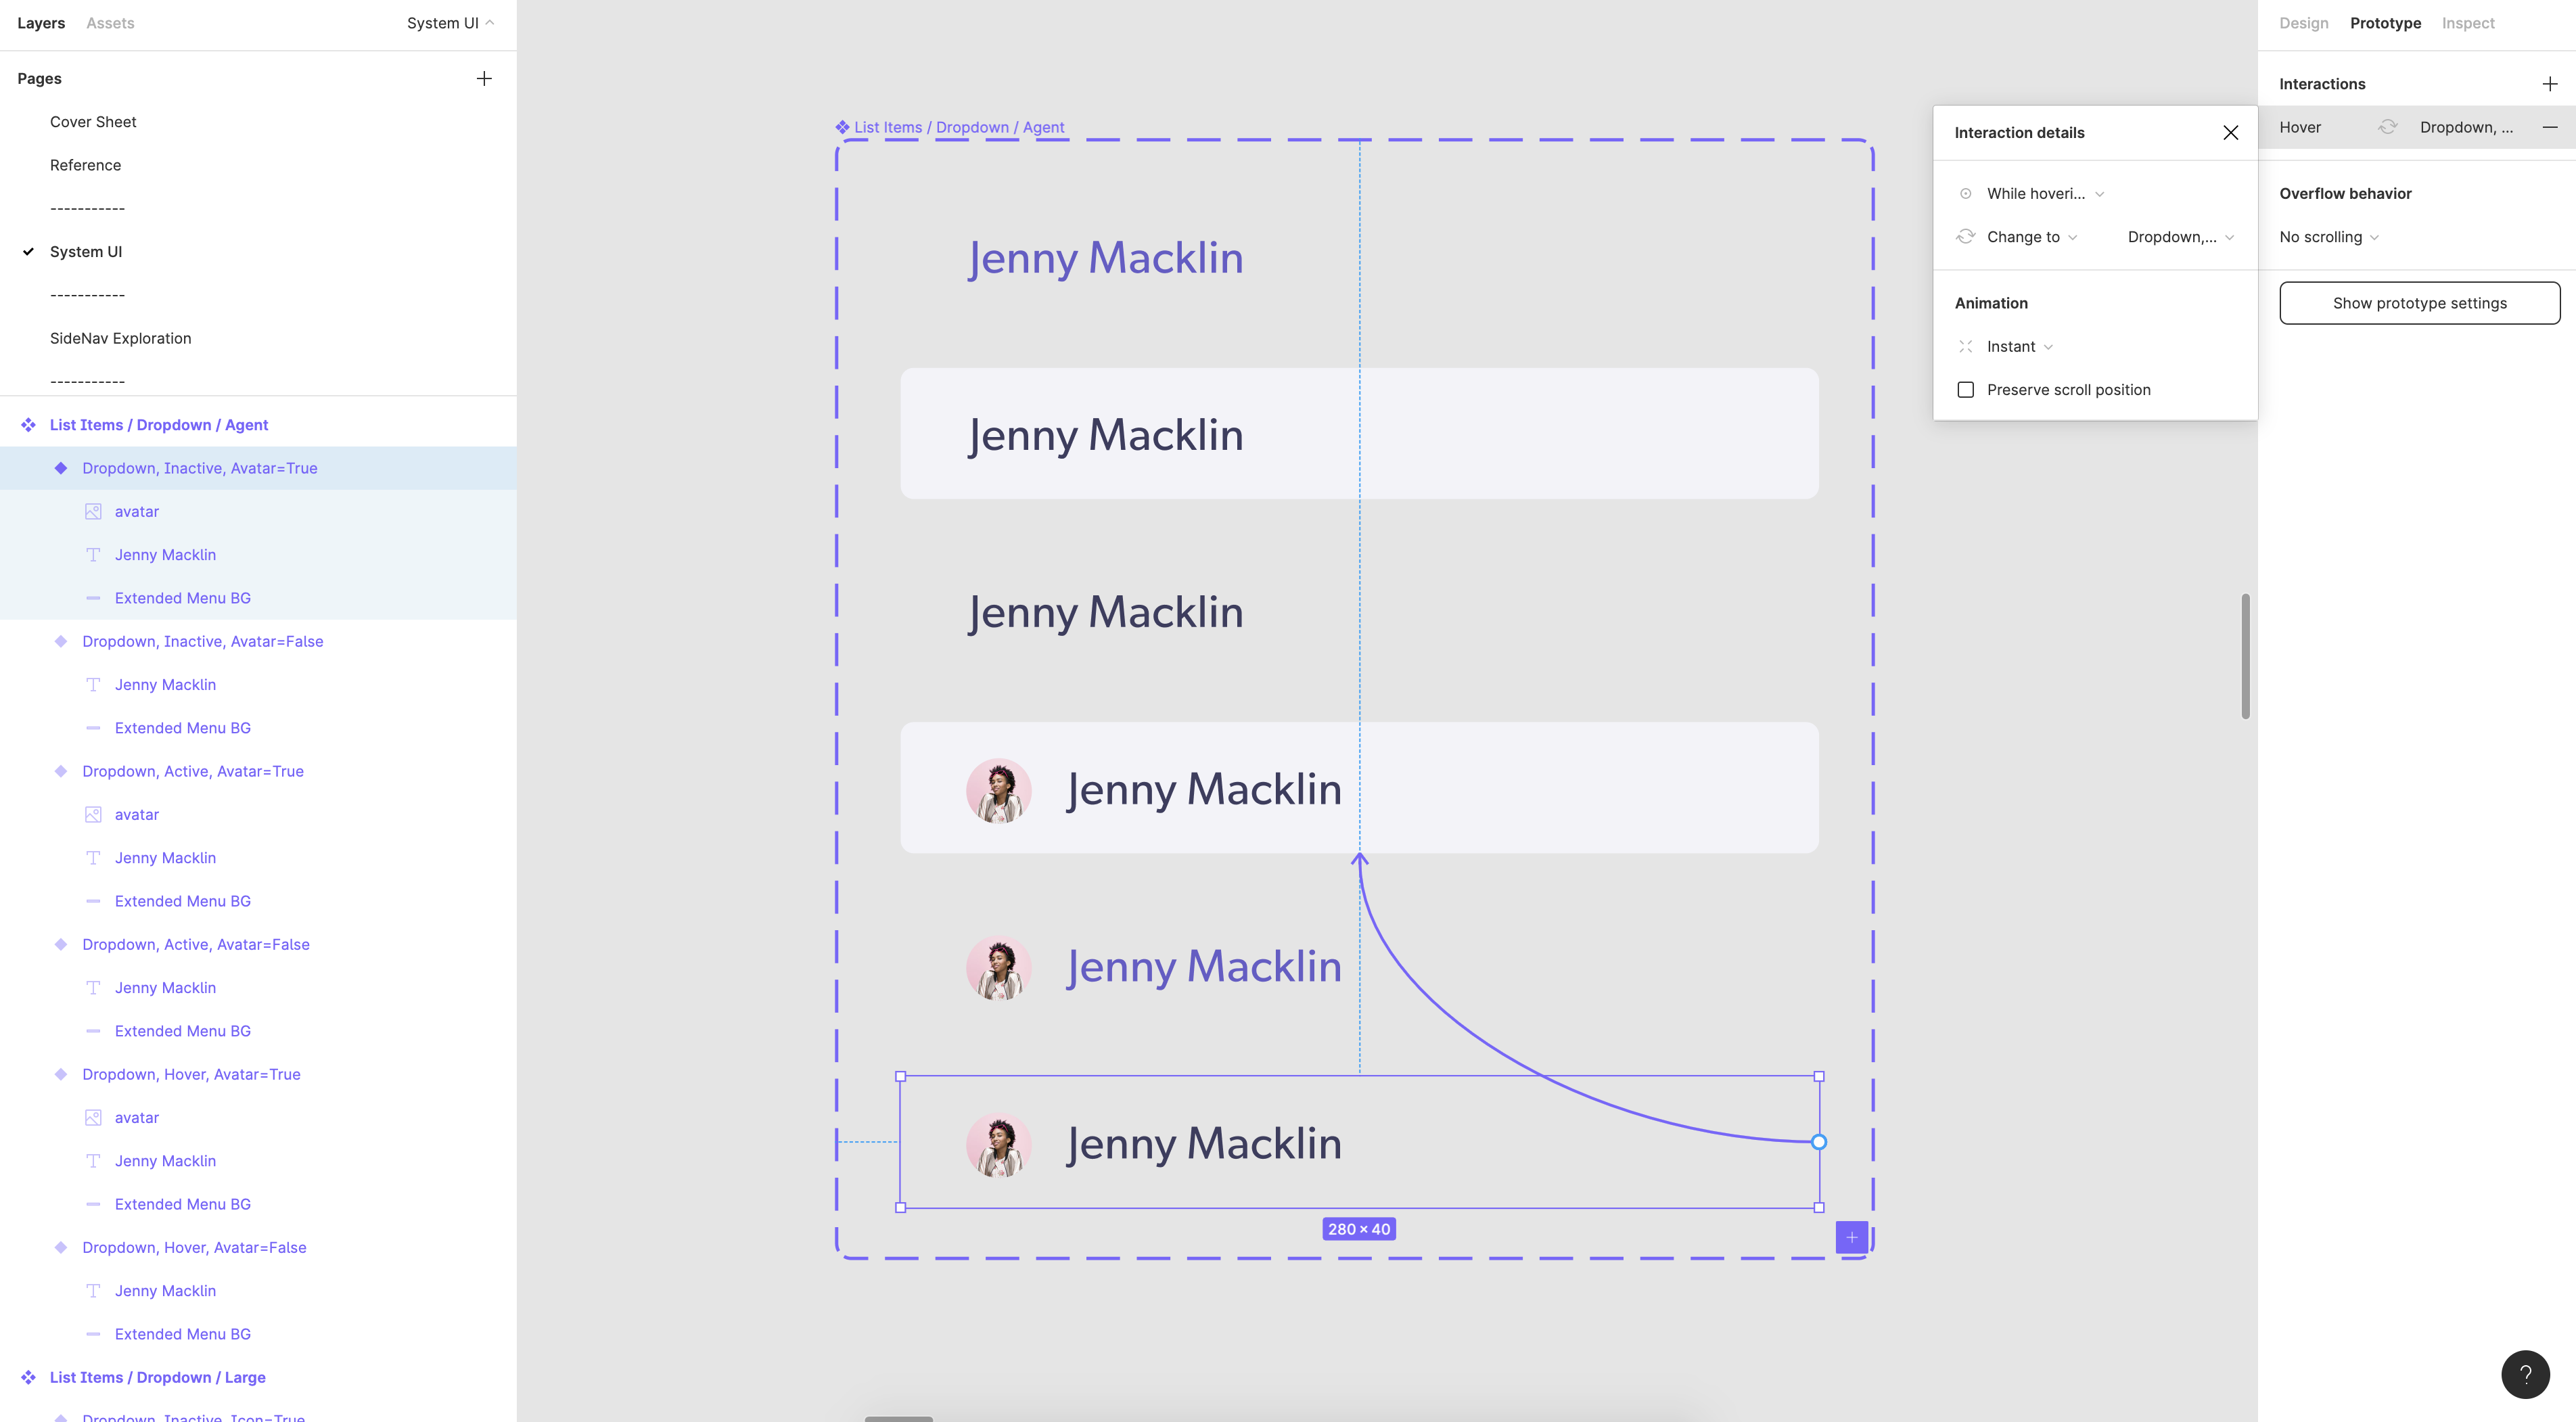Open the SideNav Exploration page

tap(120, 338)
